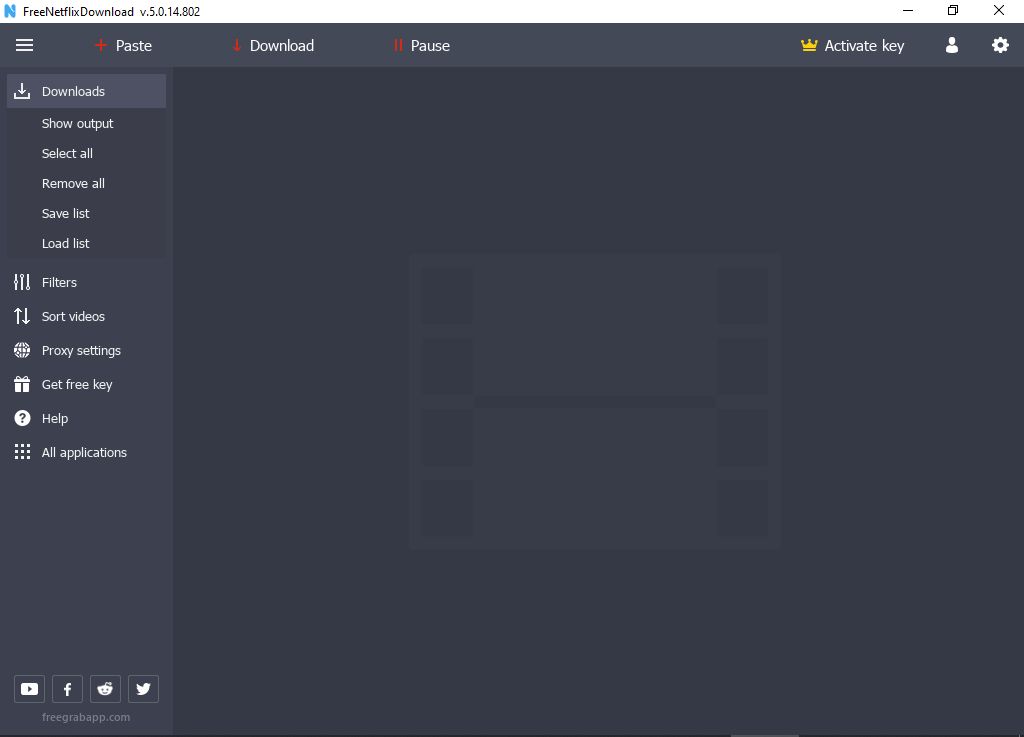Click Paste in the toolbar
The height and width of the screenshot is (737, 1024).
(123, 45)
